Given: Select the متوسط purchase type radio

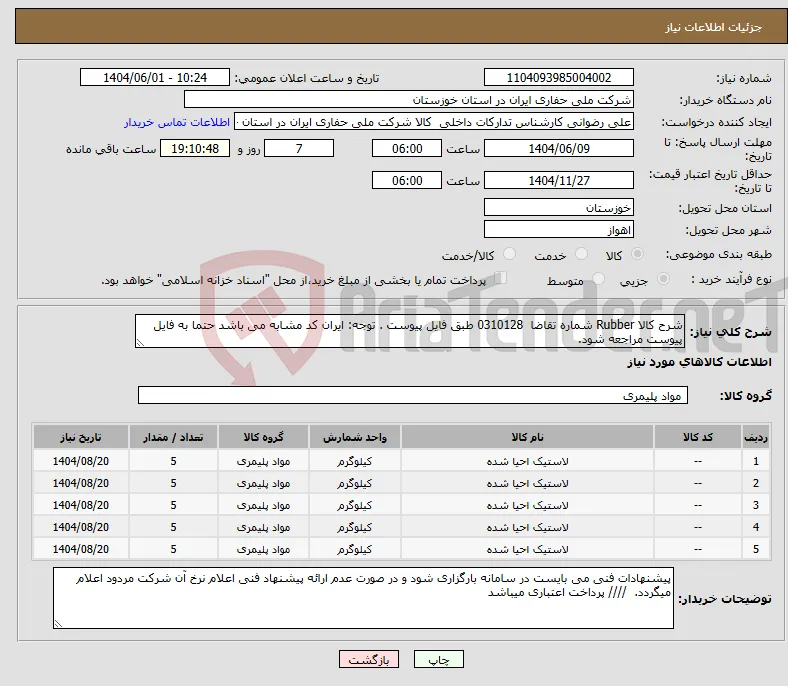Looking at the screenshot, I should coord(598,278).
